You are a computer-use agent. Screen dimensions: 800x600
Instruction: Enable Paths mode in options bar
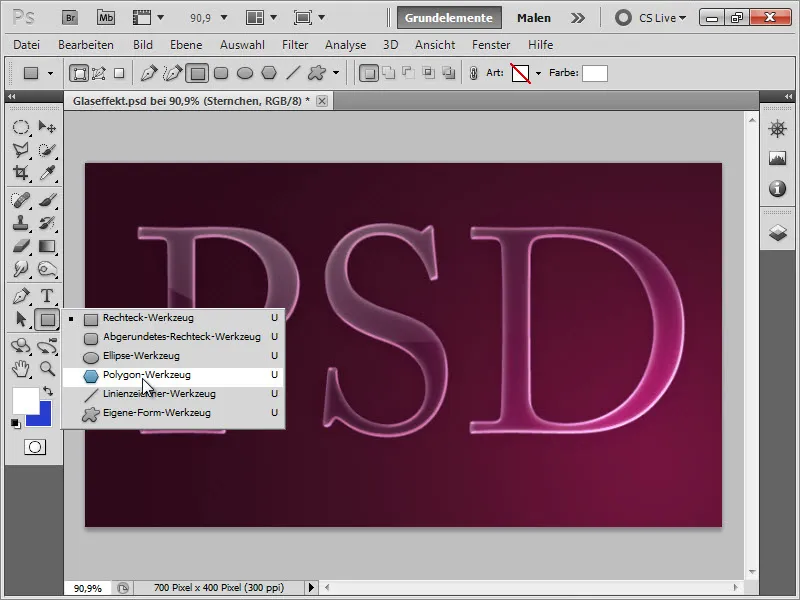(x=98, y=73)
